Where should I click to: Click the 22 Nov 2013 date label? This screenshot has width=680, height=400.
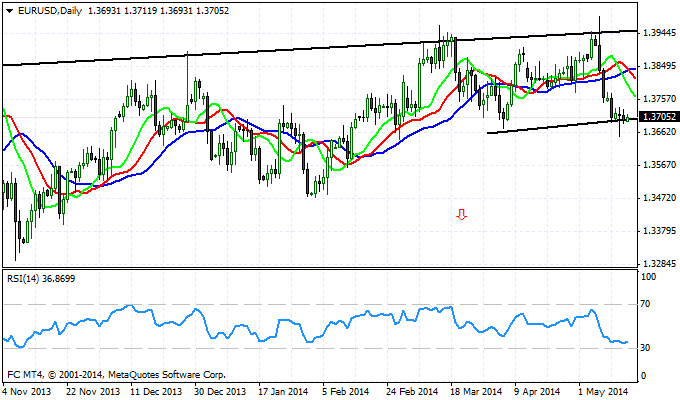tap(93, 392)
